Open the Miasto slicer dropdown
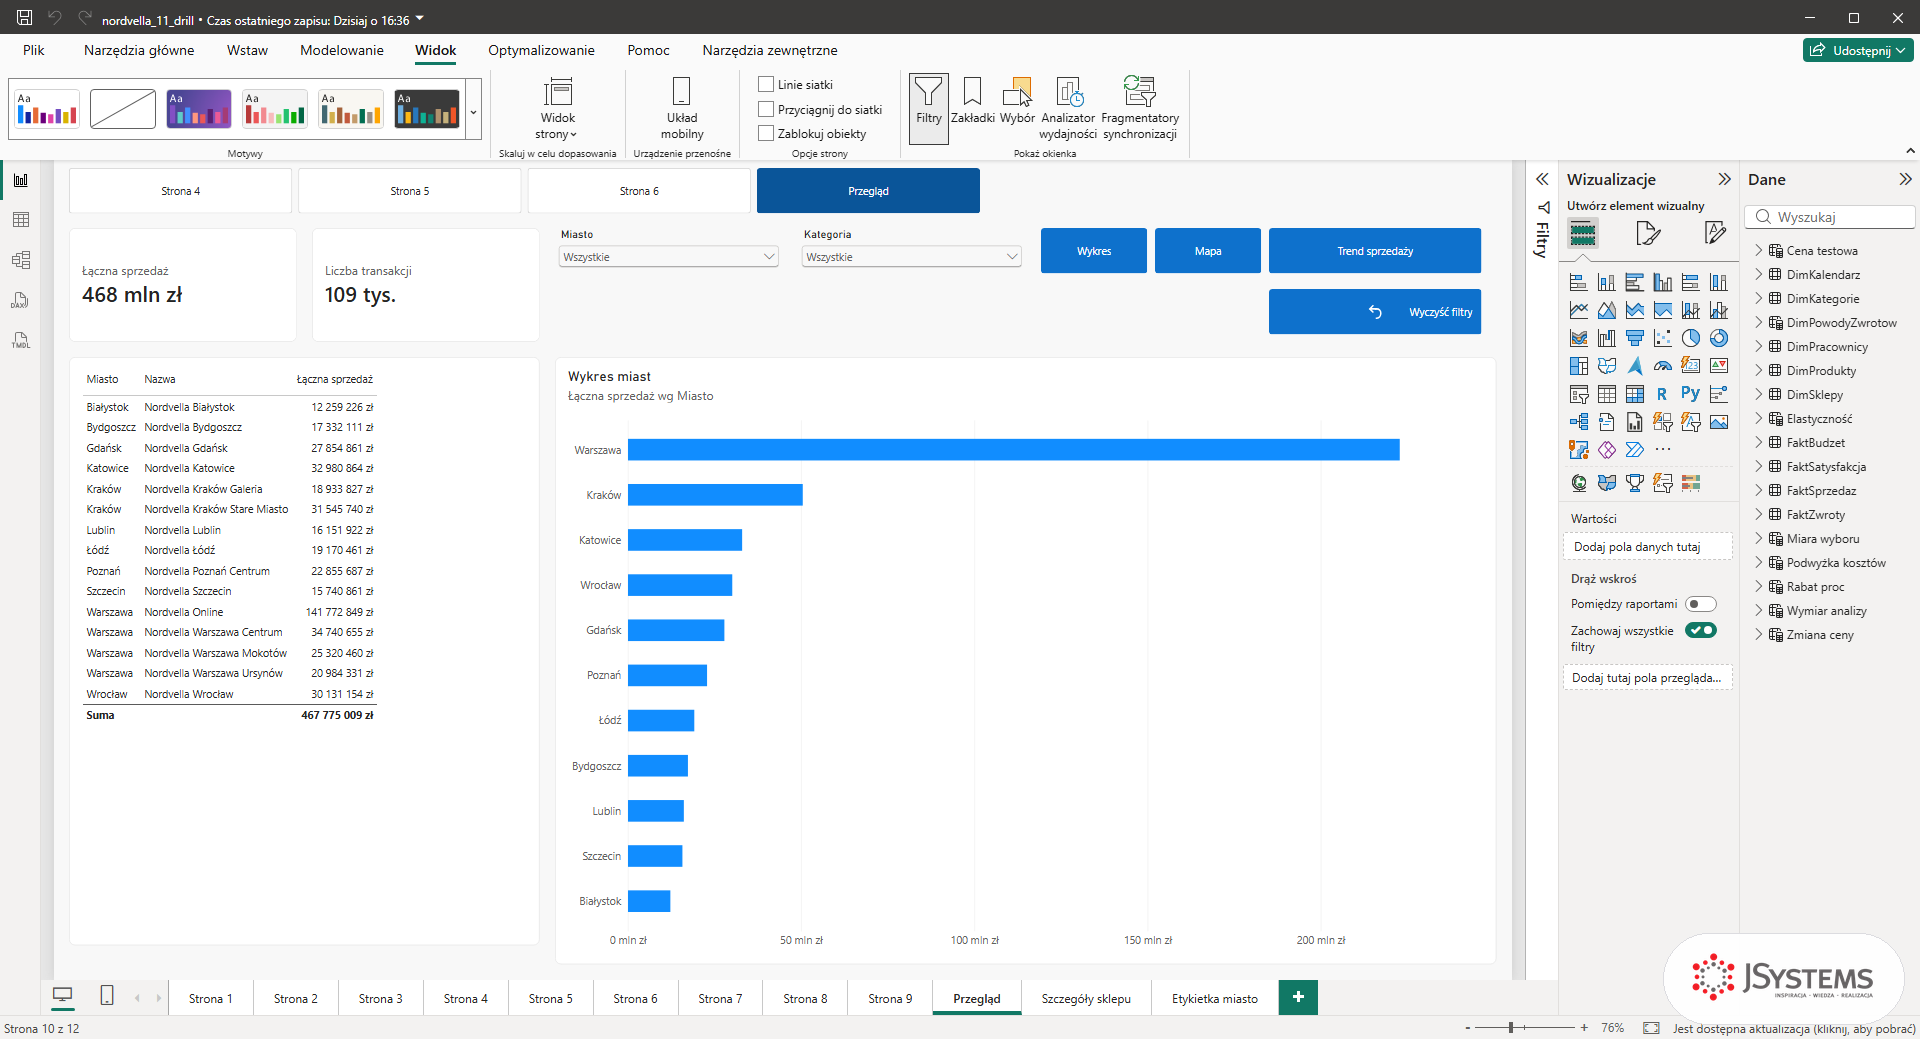Screen dimensions: 1920x1040 (x=669, y=257)
